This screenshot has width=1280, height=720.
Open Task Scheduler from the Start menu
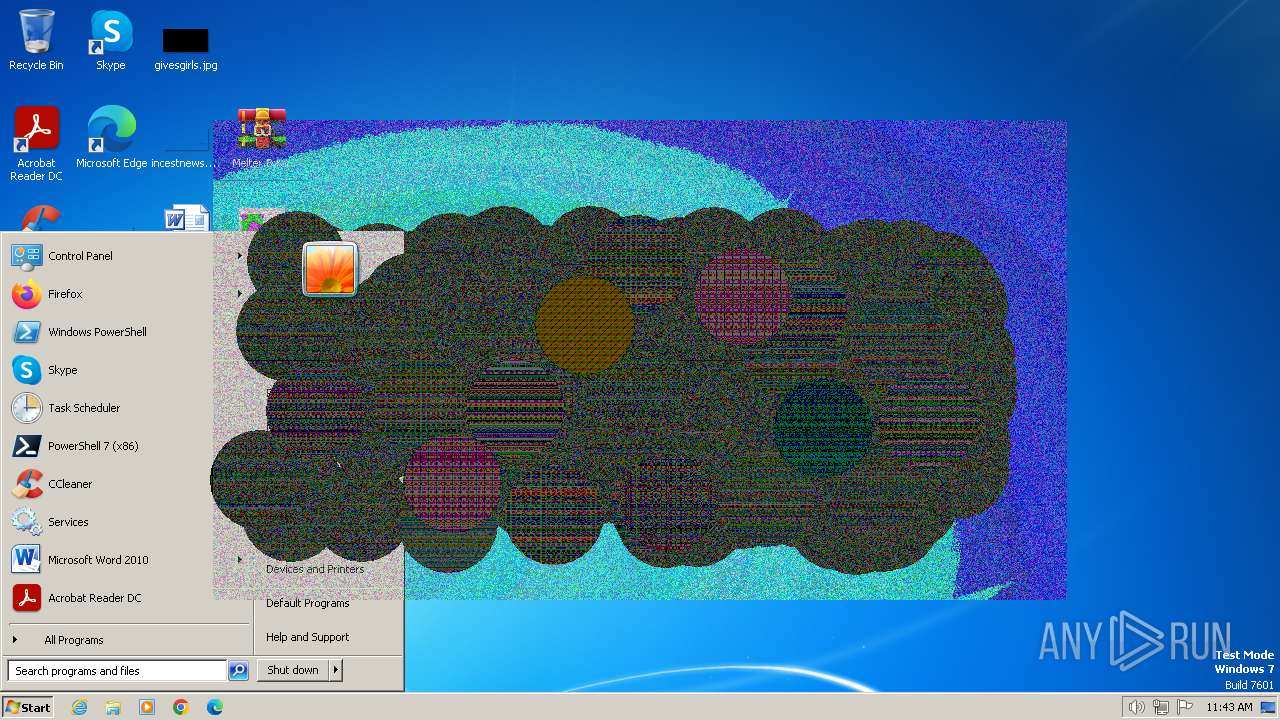[x=127, y=408]
